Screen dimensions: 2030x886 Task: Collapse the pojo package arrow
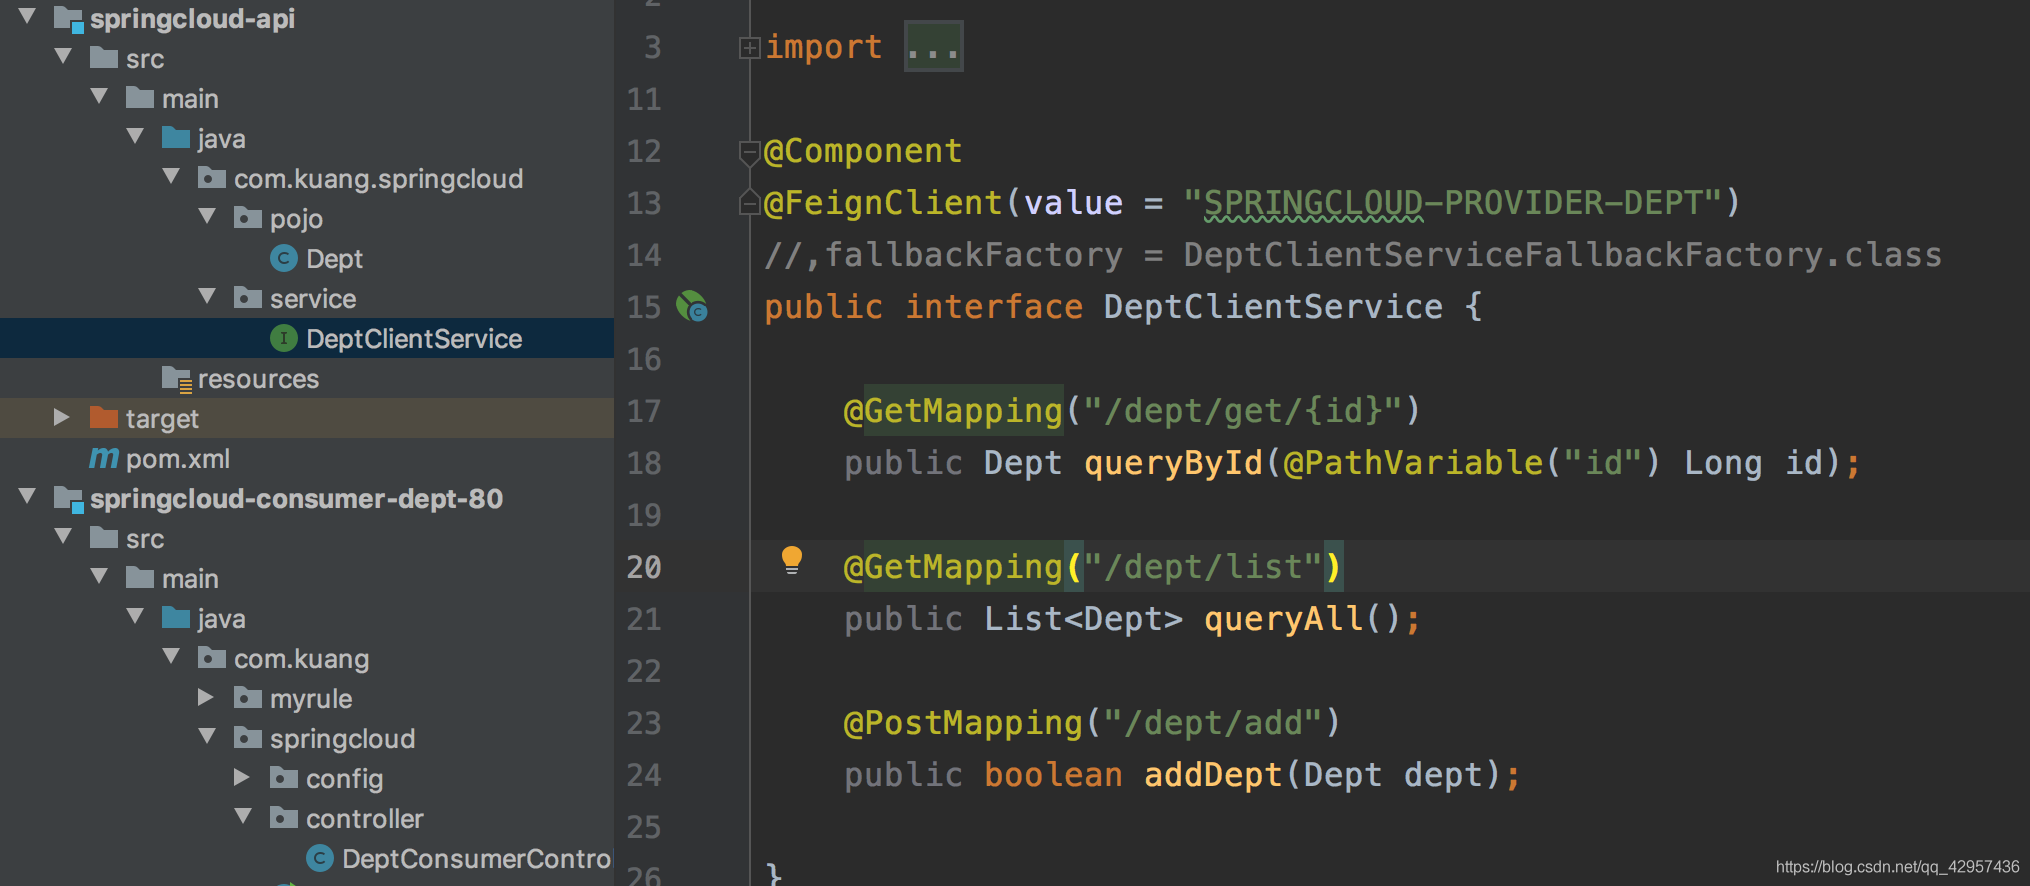208,216
